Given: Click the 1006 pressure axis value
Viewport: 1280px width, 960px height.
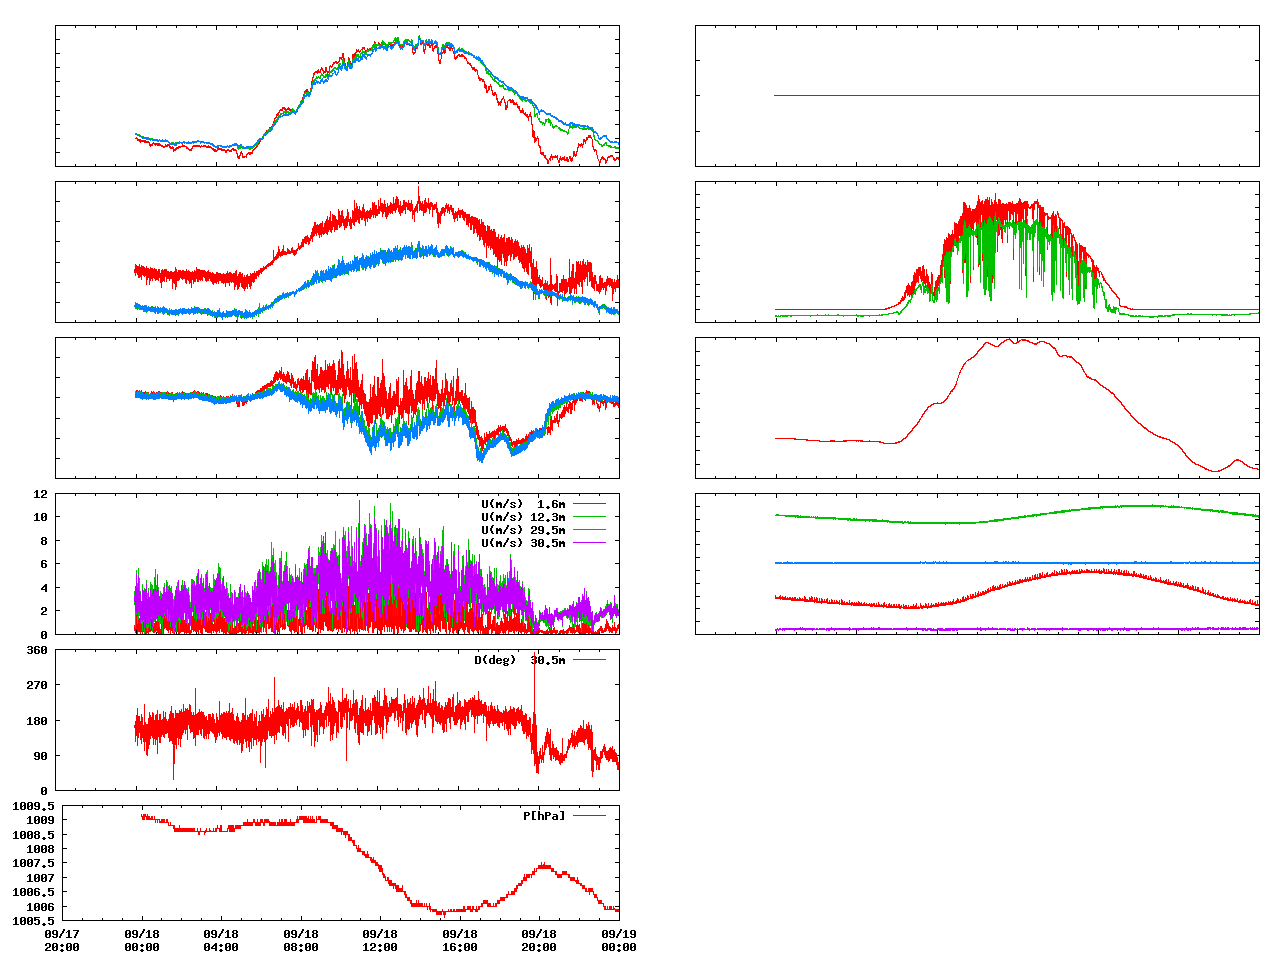Looking at the screenshot, I should (x=40, y=907).
